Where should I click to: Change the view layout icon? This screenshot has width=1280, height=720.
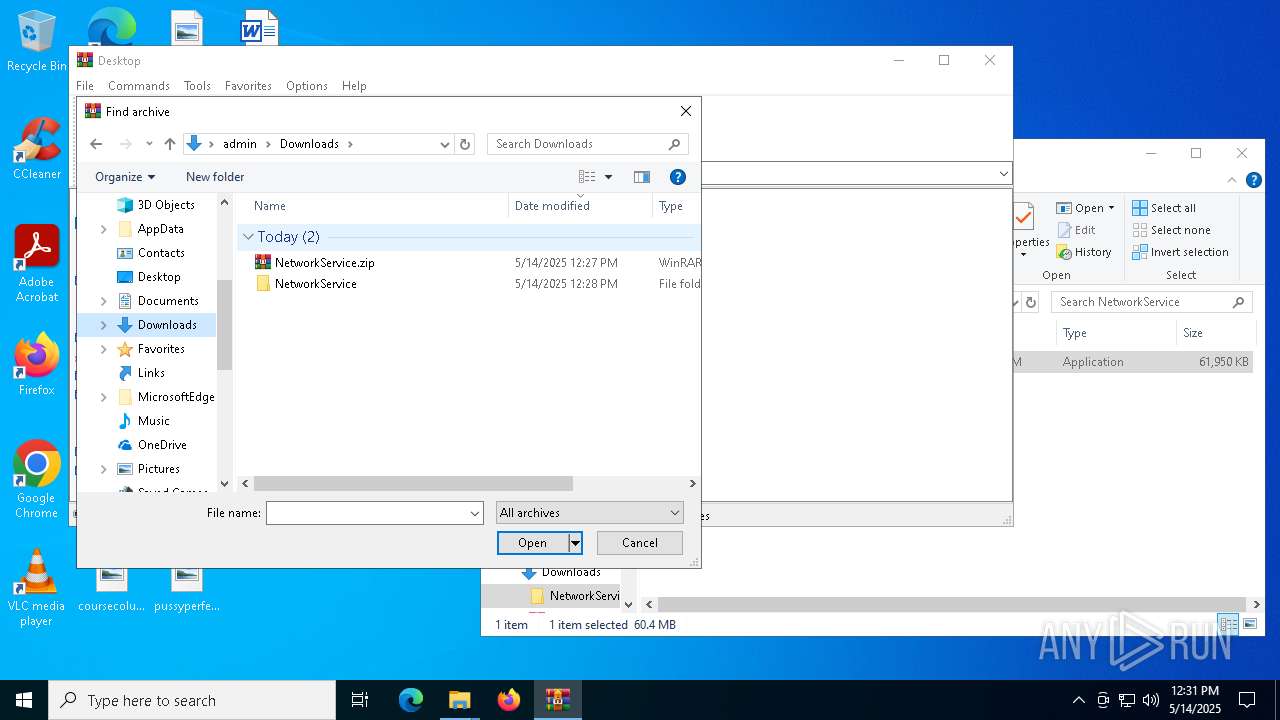point(587,177)
